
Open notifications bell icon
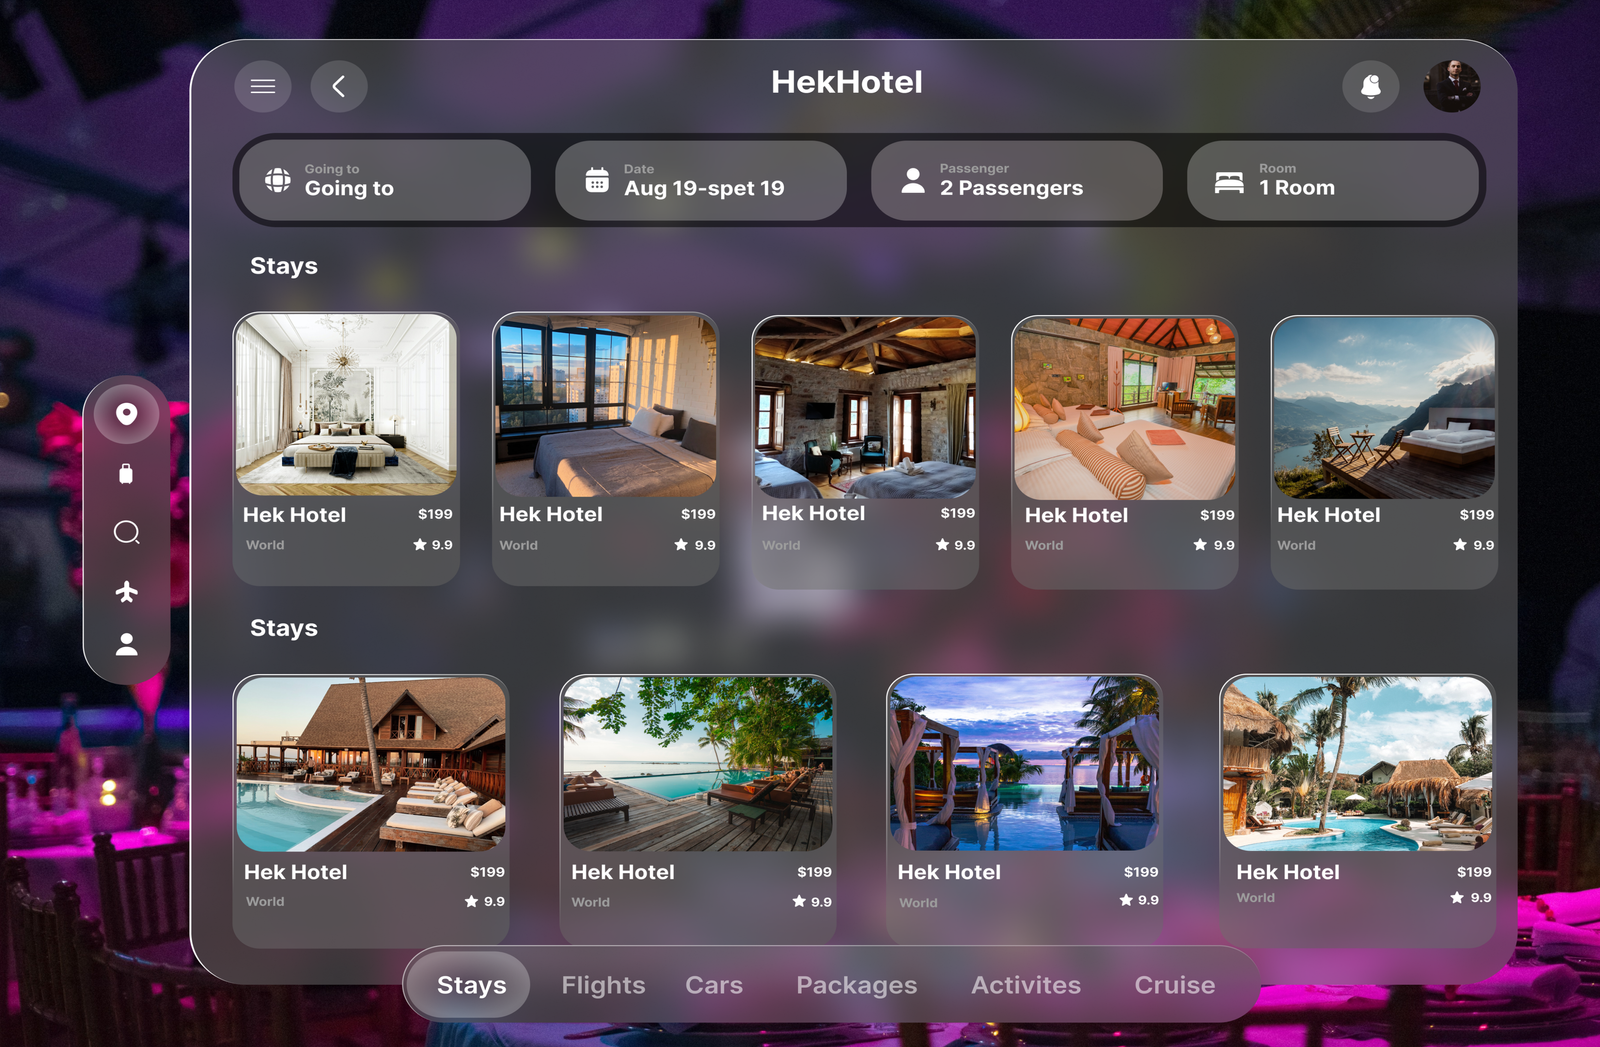[x=1370, y=86]
